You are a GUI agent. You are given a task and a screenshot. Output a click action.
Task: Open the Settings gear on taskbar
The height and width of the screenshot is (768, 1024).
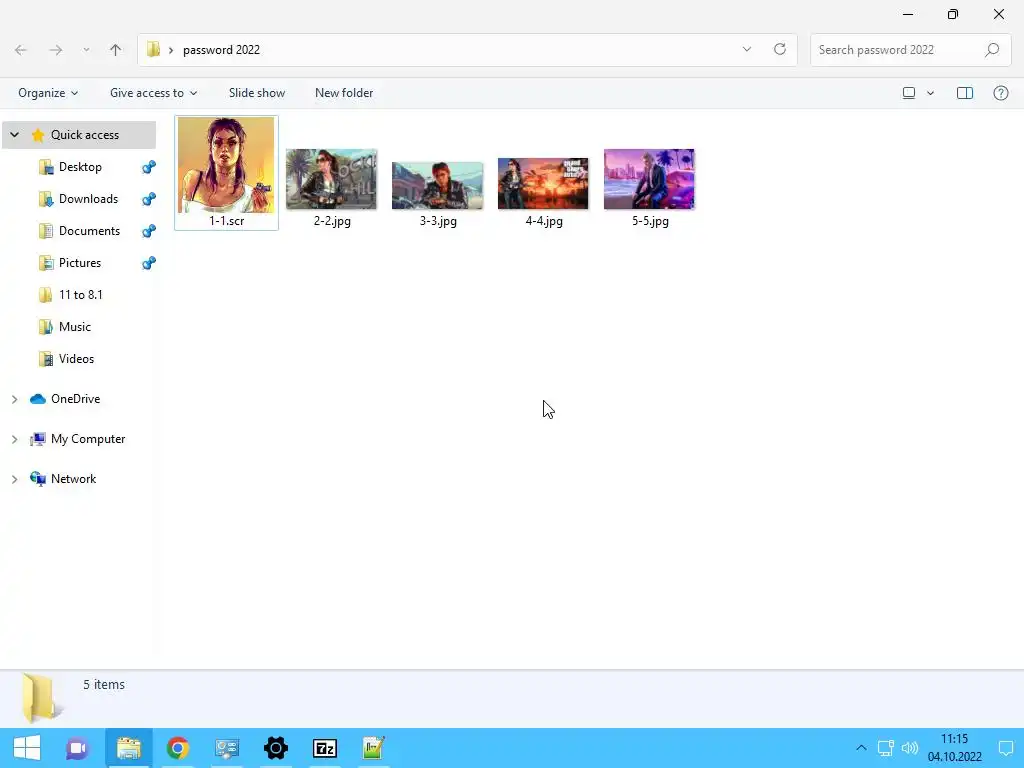coord(276,748)
